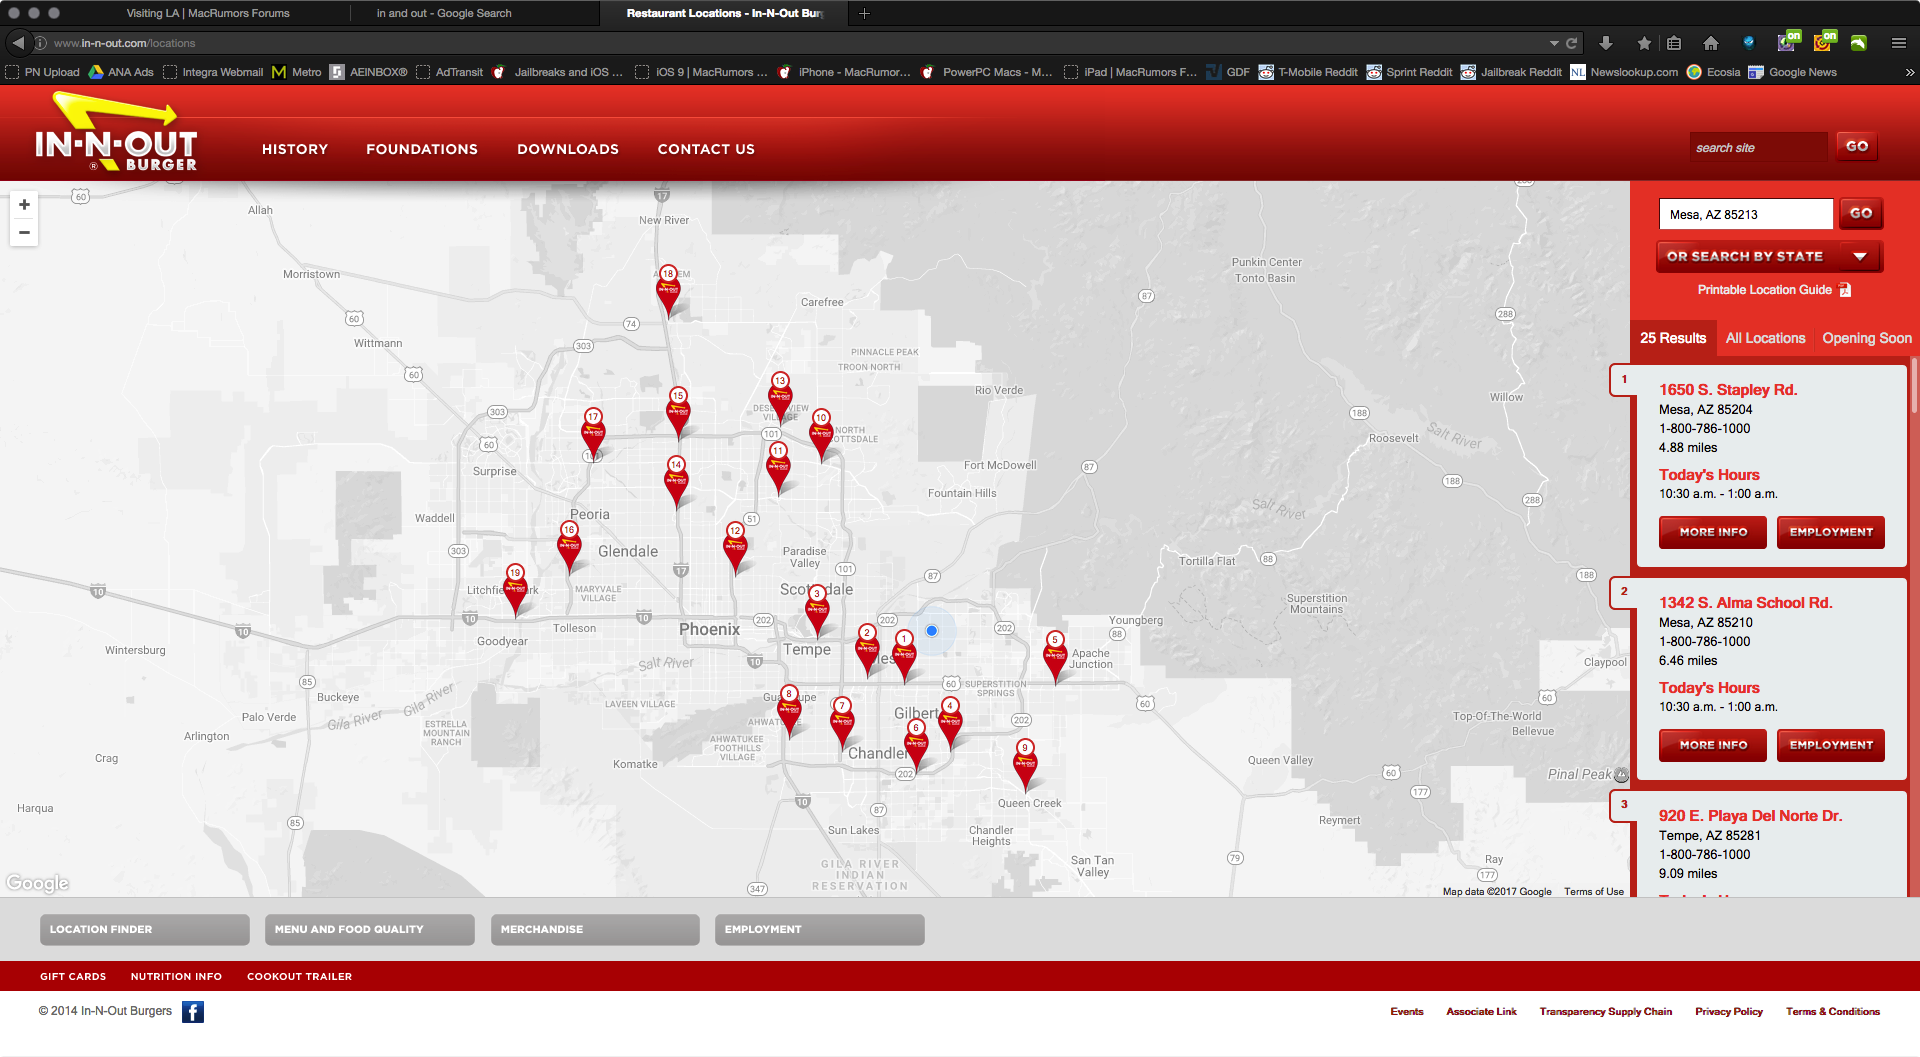The image size is (1920, 1057).
Task: Reload the page with the refresh icon
Action: click(x=1572, y=43)
